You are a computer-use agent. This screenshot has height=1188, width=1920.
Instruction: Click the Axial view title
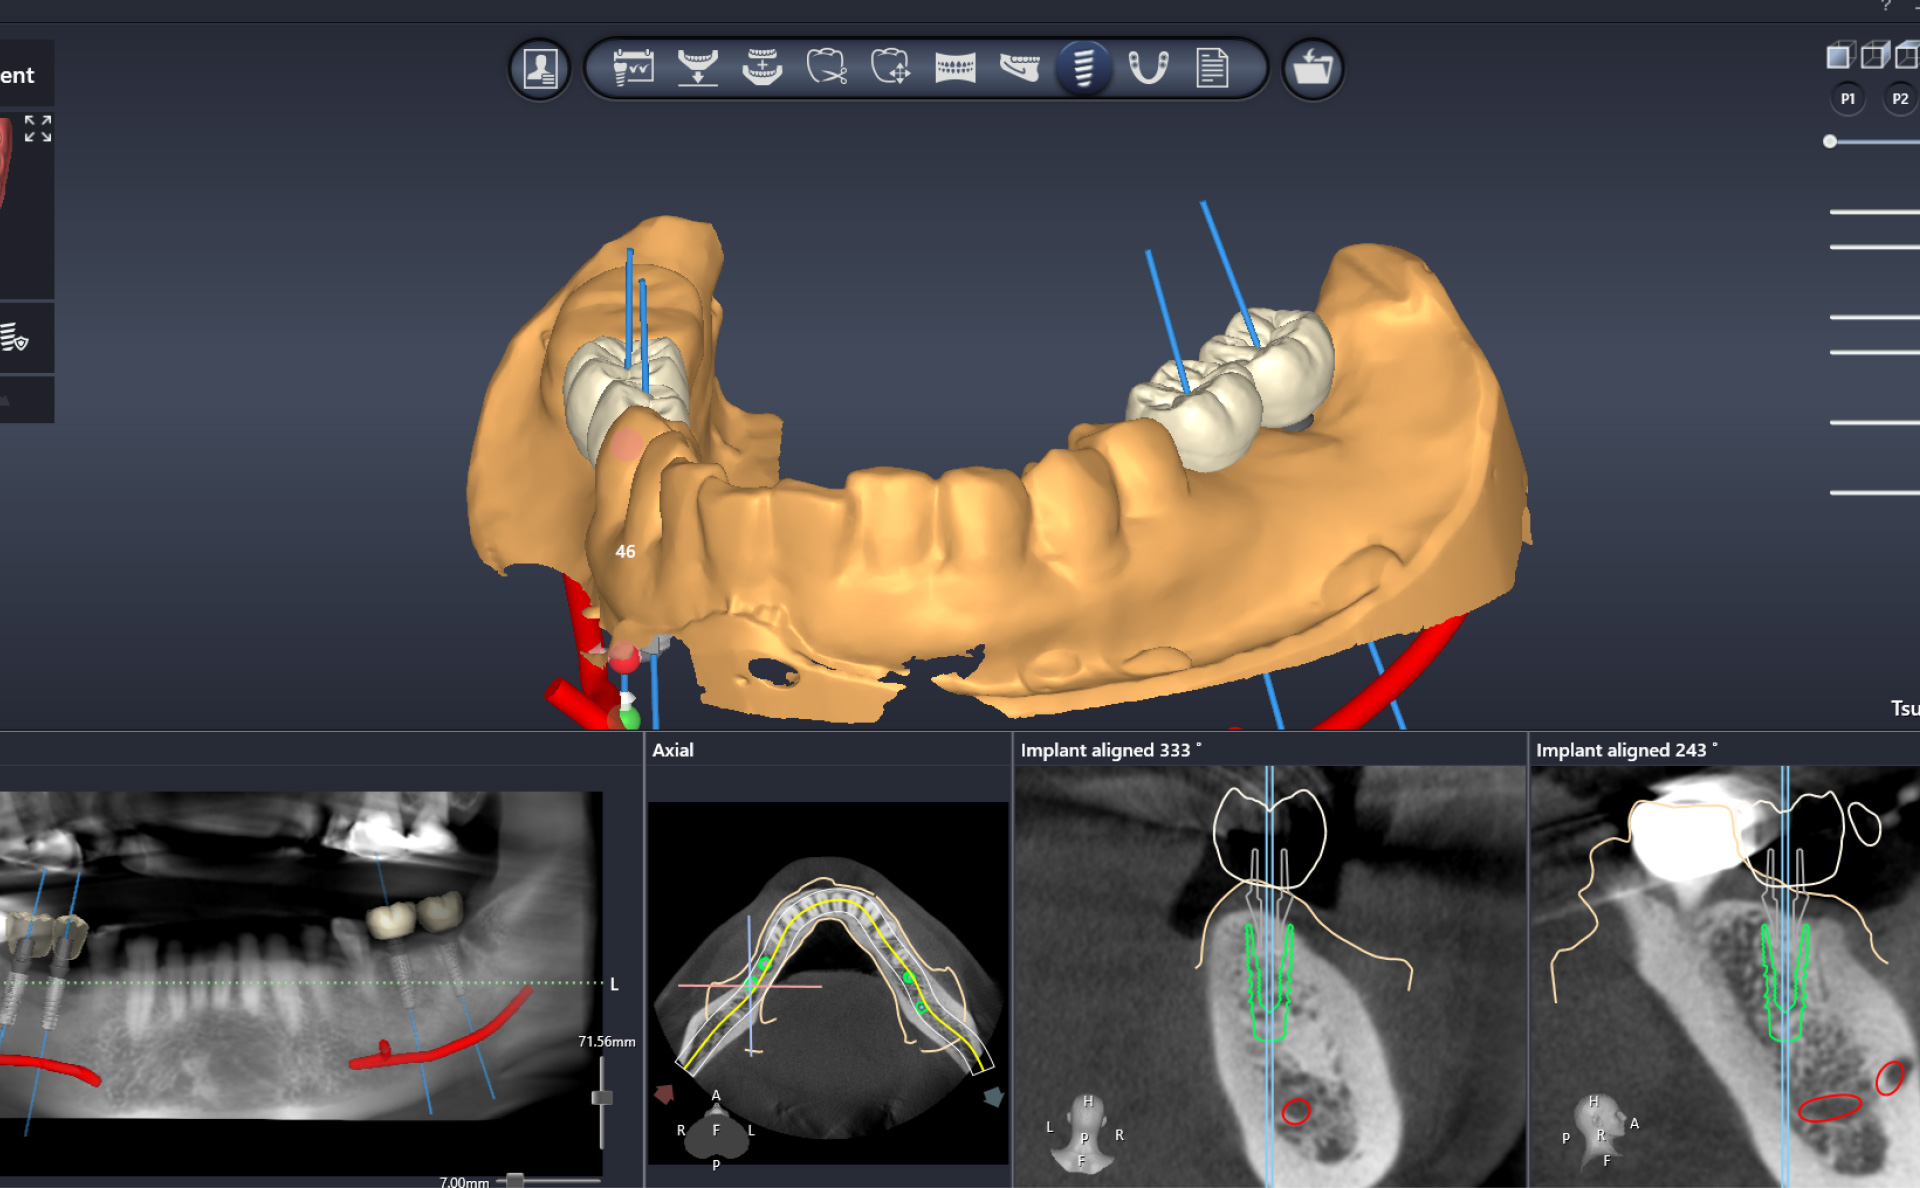pos(673,750)
